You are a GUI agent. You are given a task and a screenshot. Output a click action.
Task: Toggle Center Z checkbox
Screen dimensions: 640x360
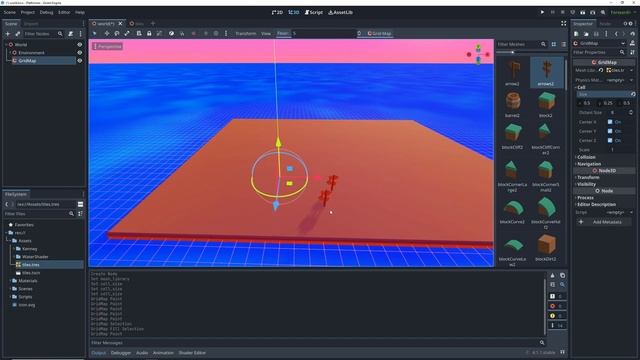coord(610,140)
